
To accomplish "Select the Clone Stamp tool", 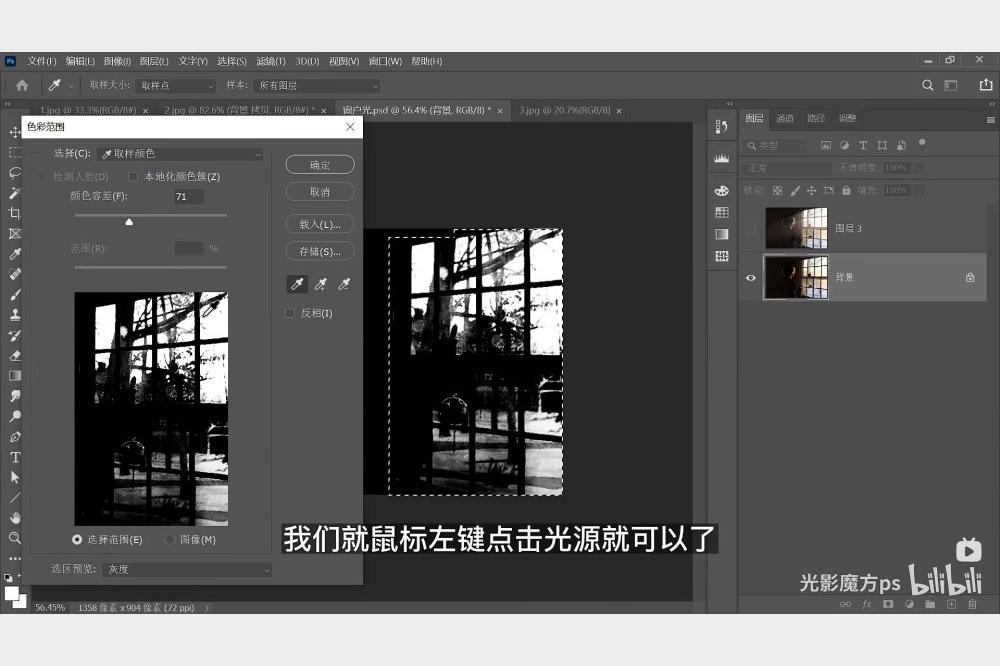I will [x=15, y=315].
